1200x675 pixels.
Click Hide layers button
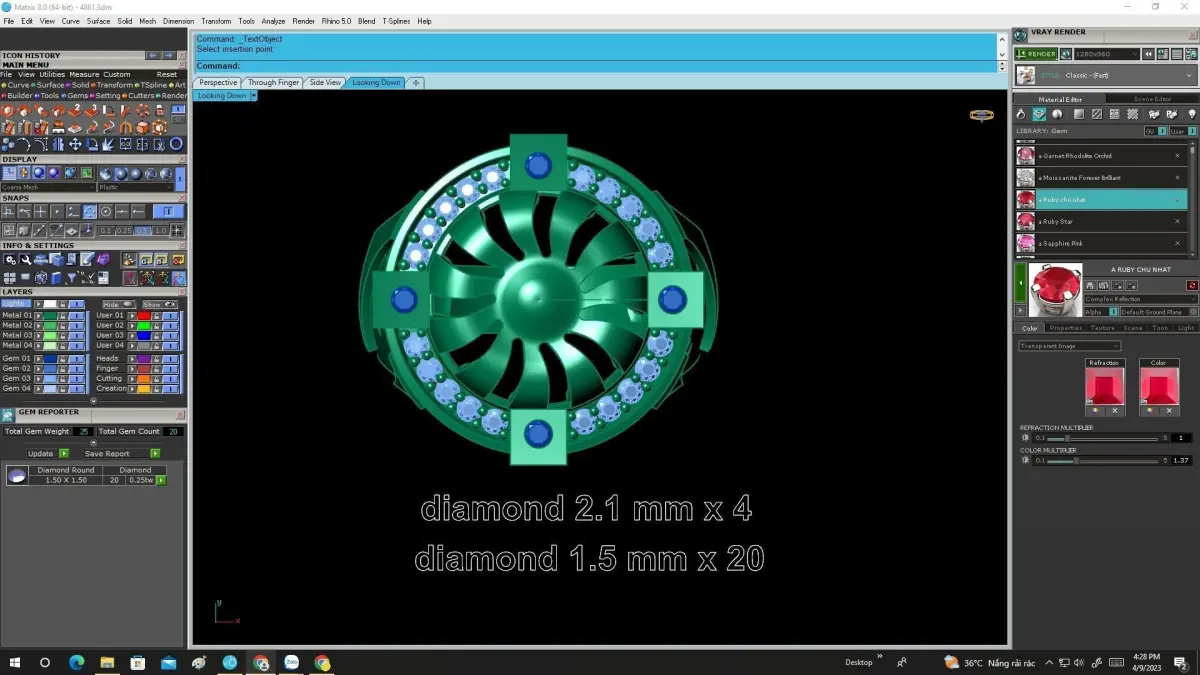[x=119, y=304]
